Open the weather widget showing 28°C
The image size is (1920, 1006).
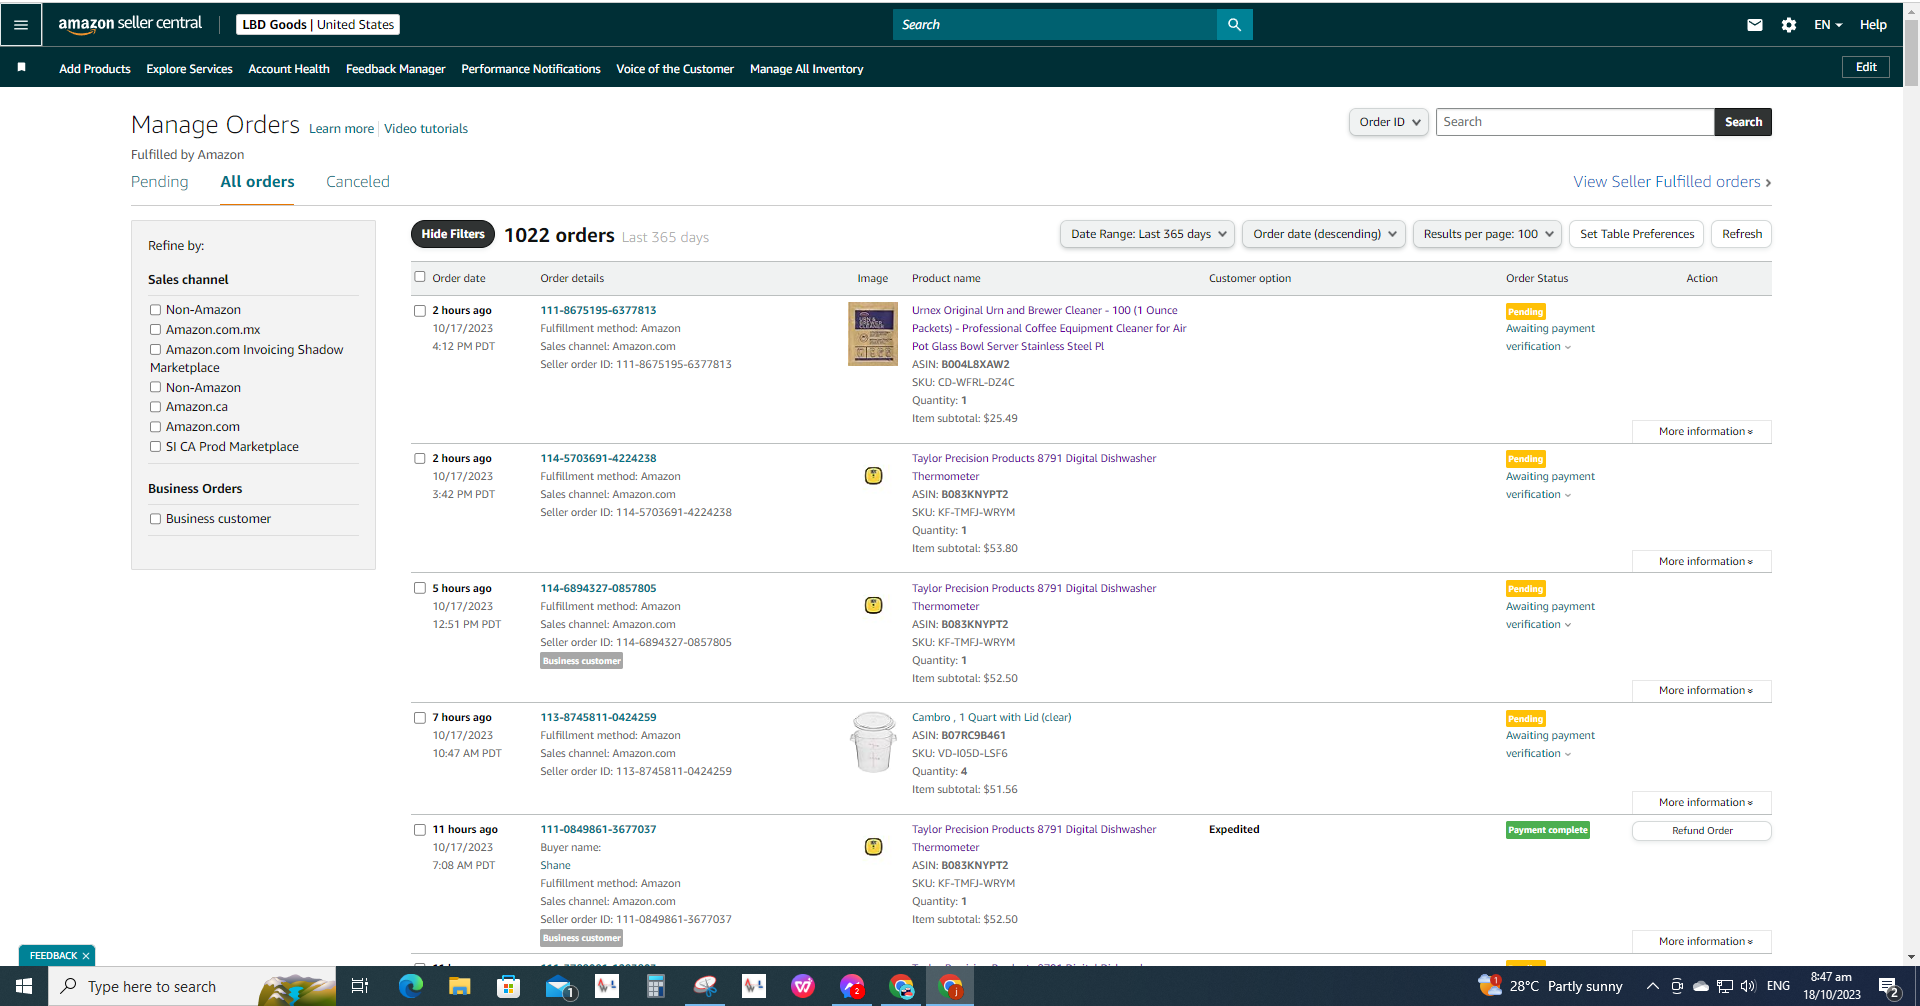1551,986
